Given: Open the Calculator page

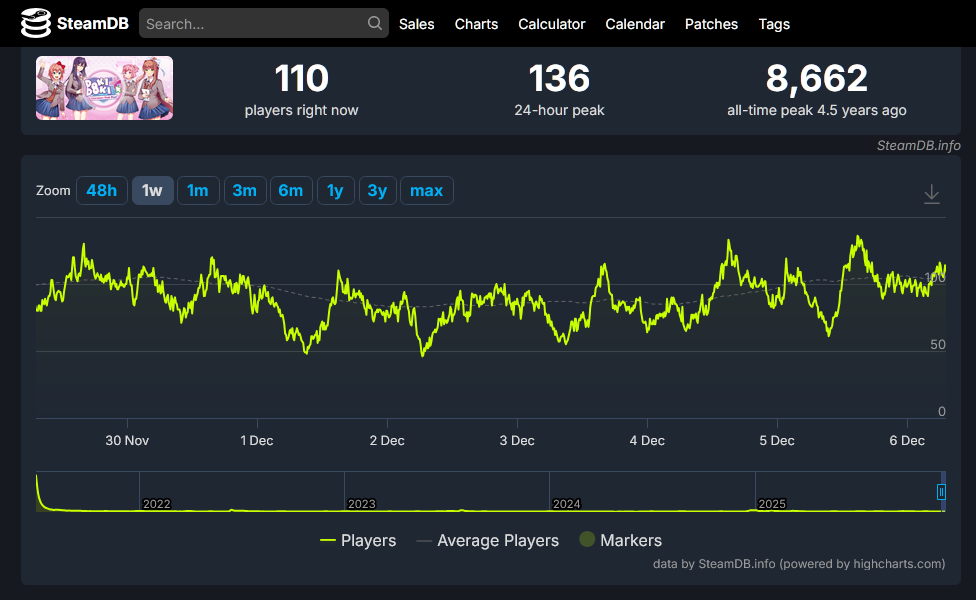Looking at the screenshot, I should pyautogui.click(x=551, y=24).
